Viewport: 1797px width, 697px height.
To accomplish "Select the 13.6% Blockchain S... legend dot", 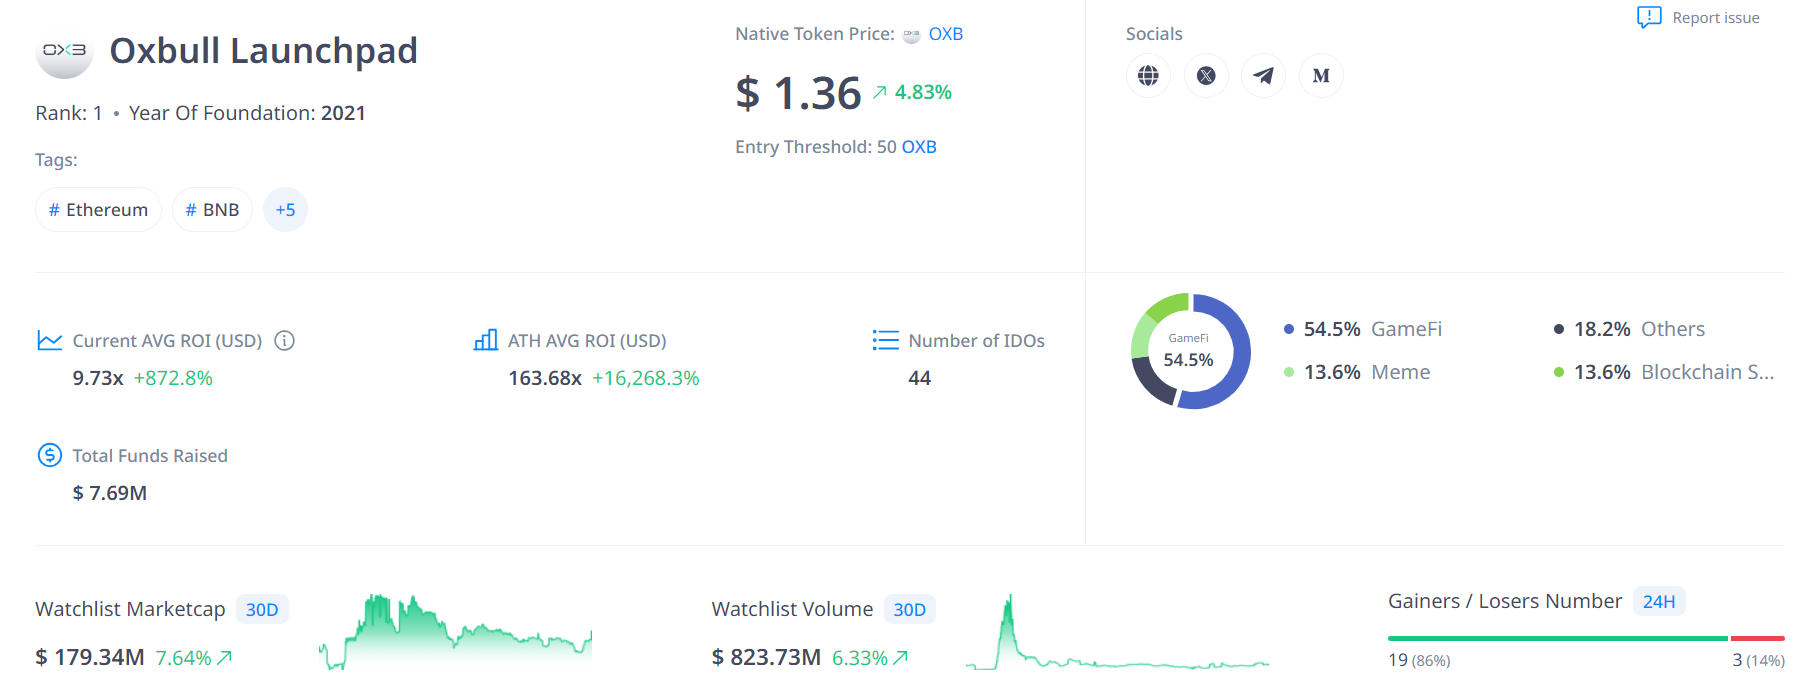I will point(1559,372).
